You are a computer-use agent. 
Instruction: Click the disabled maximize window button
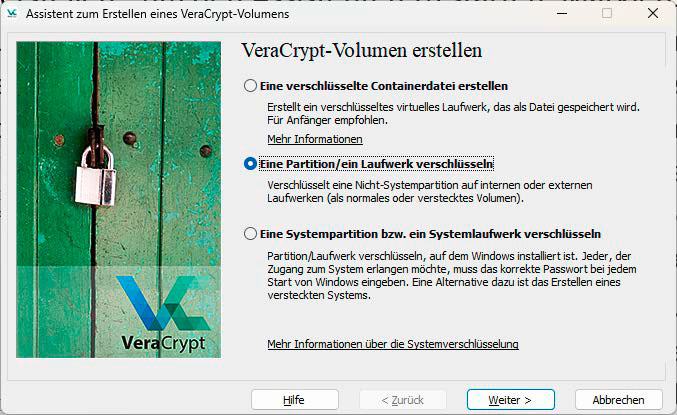607,13
